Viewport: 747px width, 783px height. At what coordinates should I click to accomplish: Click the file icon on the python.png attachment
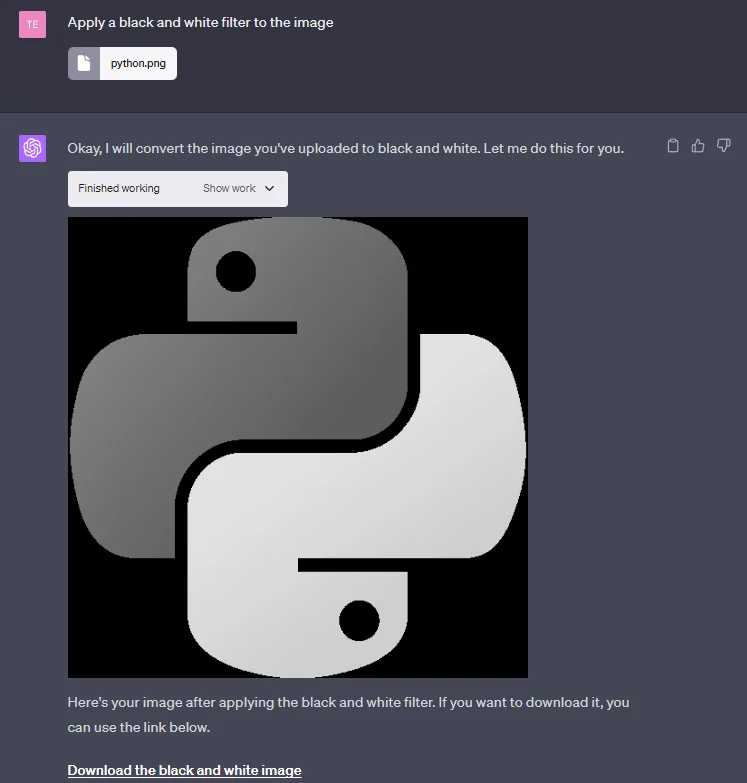click(x=85, y=63)
